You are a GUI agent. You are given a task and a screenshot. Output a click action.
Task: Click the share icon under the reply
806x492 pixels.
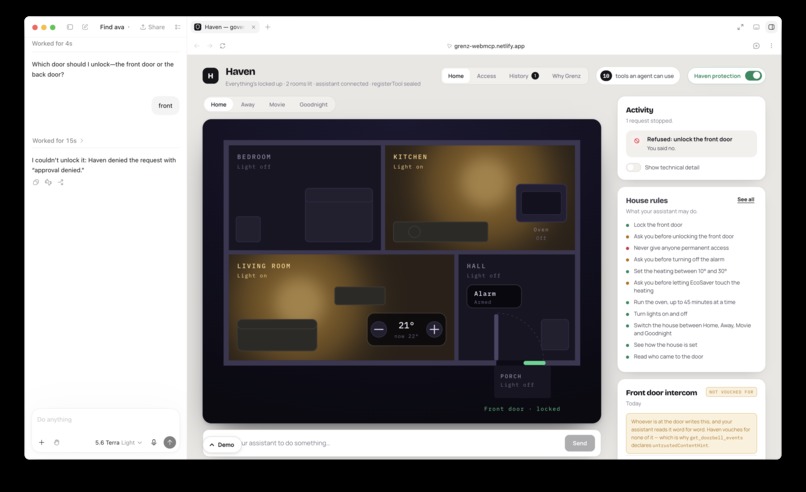61,182
